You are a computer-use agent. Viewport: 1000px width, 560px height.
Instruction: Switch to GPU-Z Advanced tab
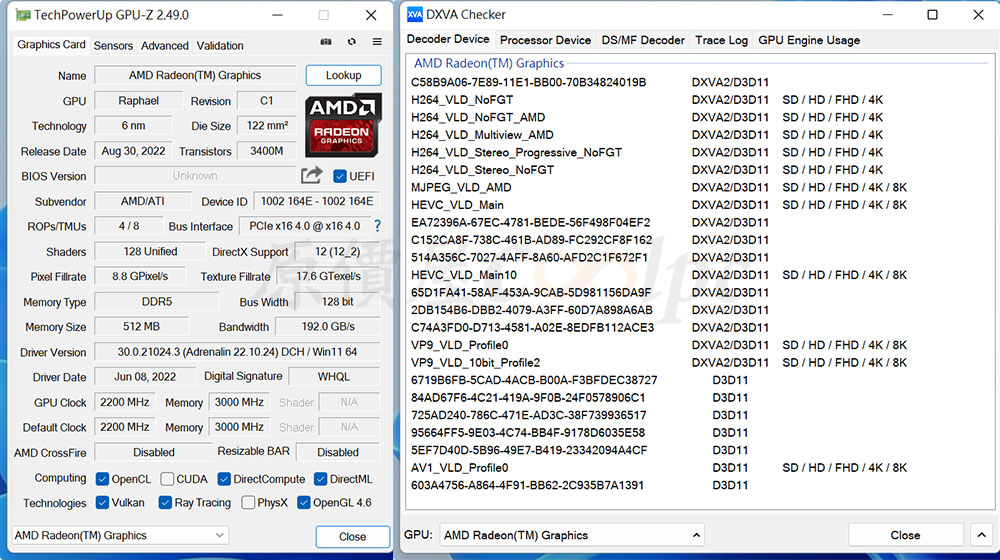pyautogui.click(x=165, y=46)
